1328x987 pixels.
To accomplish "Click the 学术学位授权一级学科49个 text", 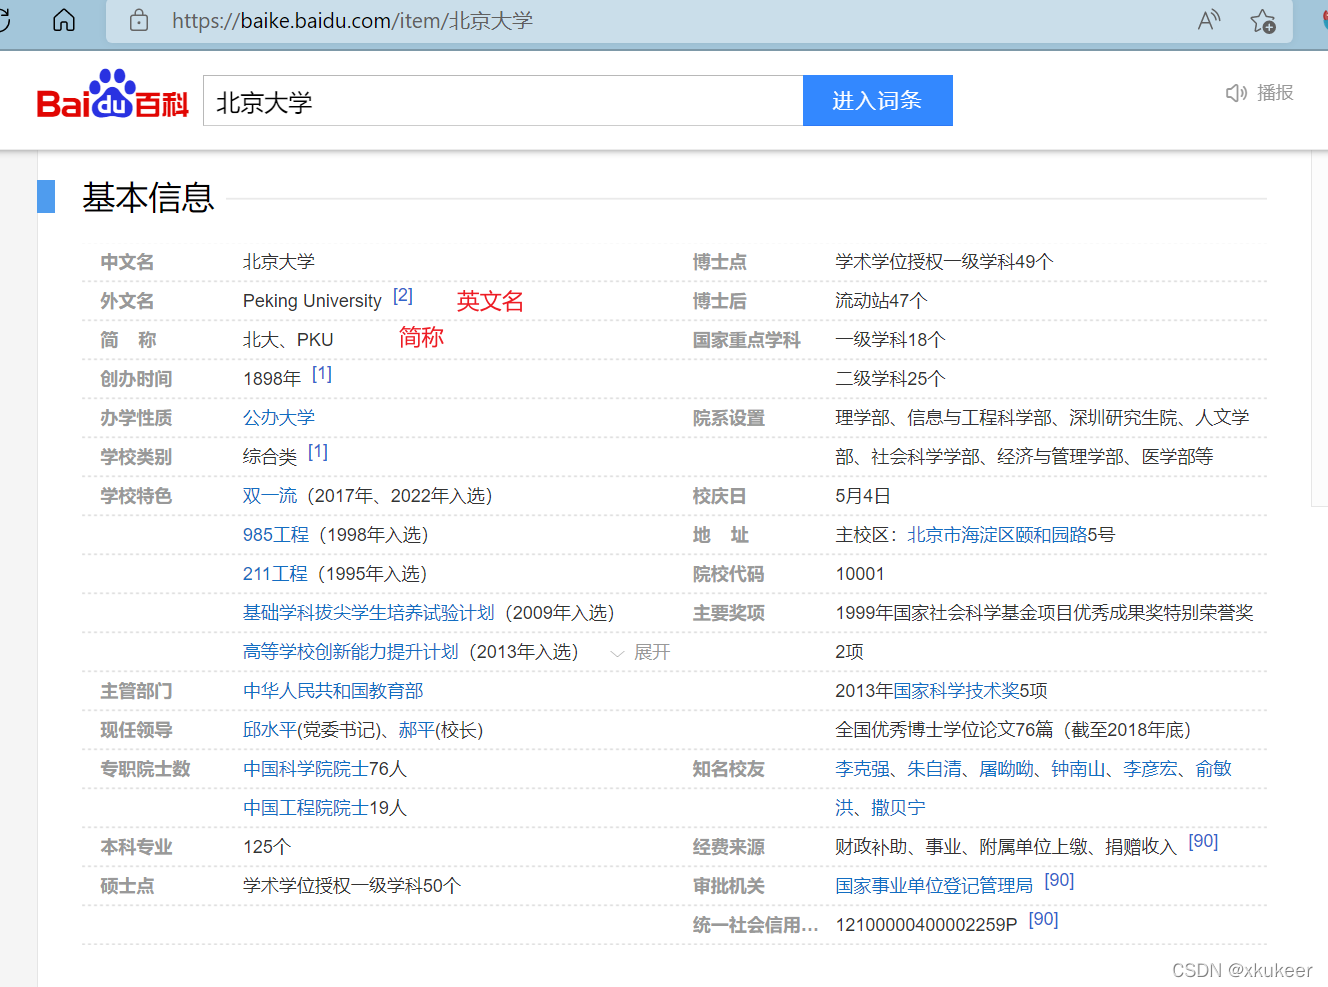I will coord(945,262).
